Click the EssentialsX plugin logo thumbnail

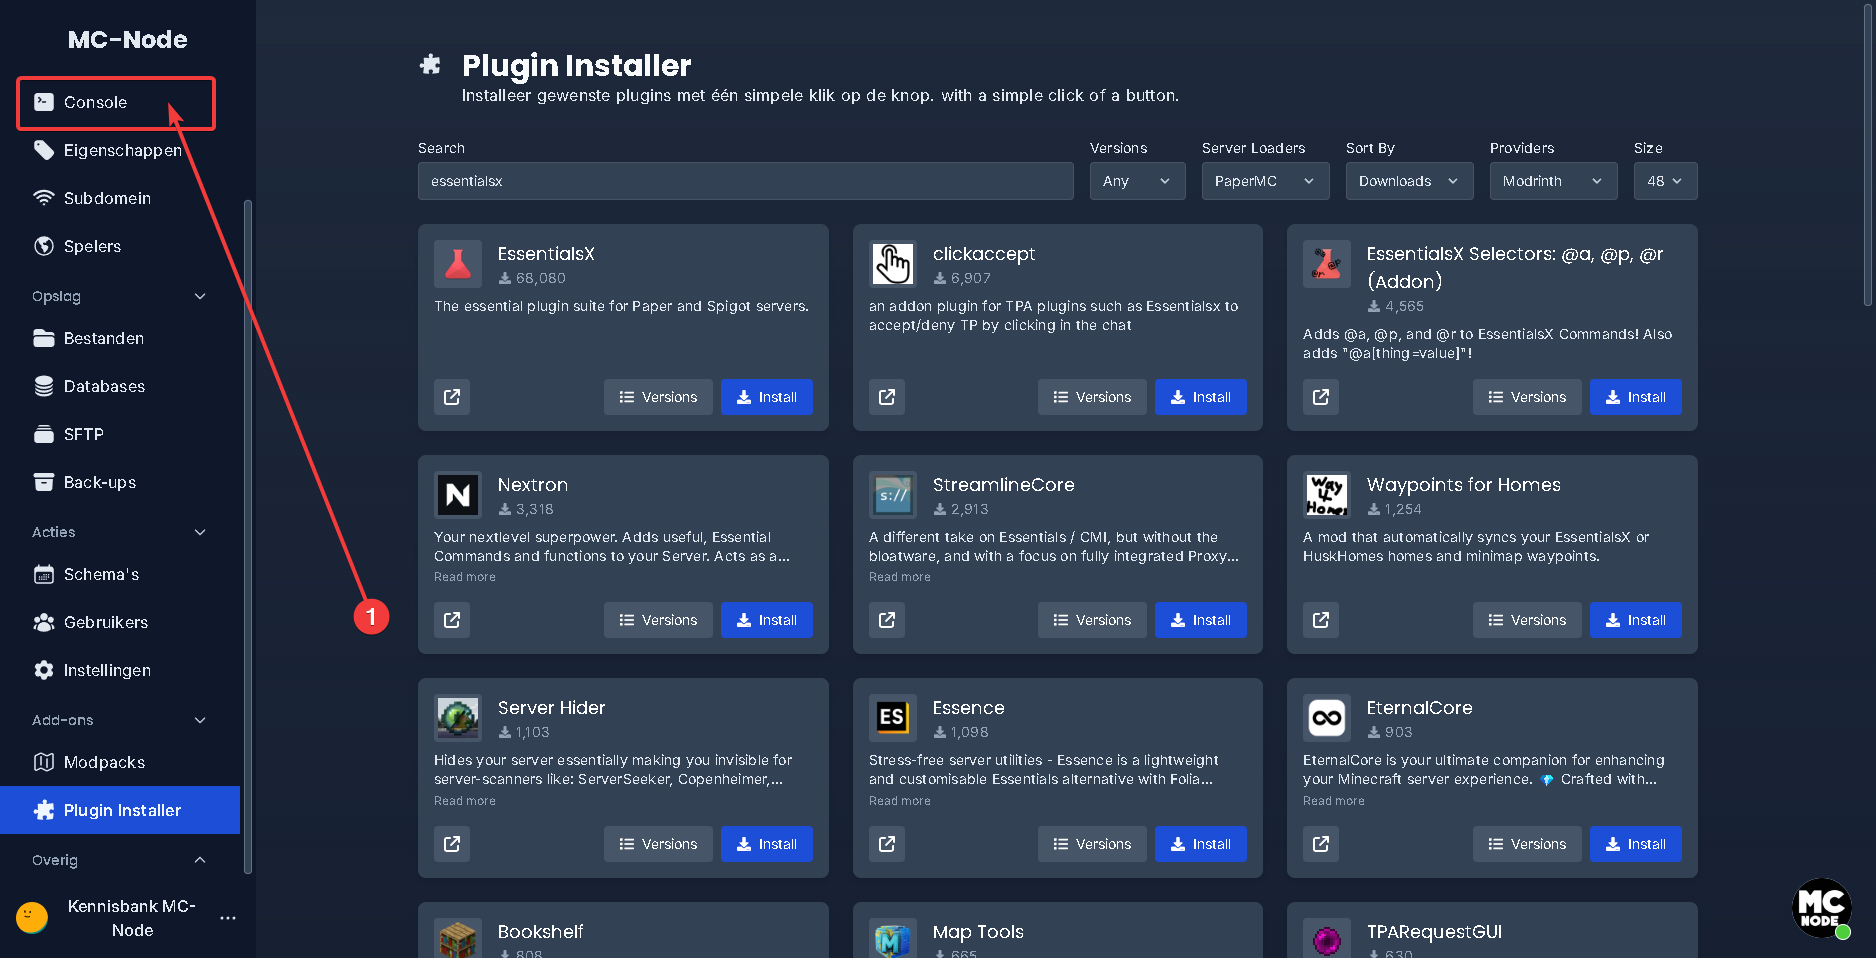(458, 264)
